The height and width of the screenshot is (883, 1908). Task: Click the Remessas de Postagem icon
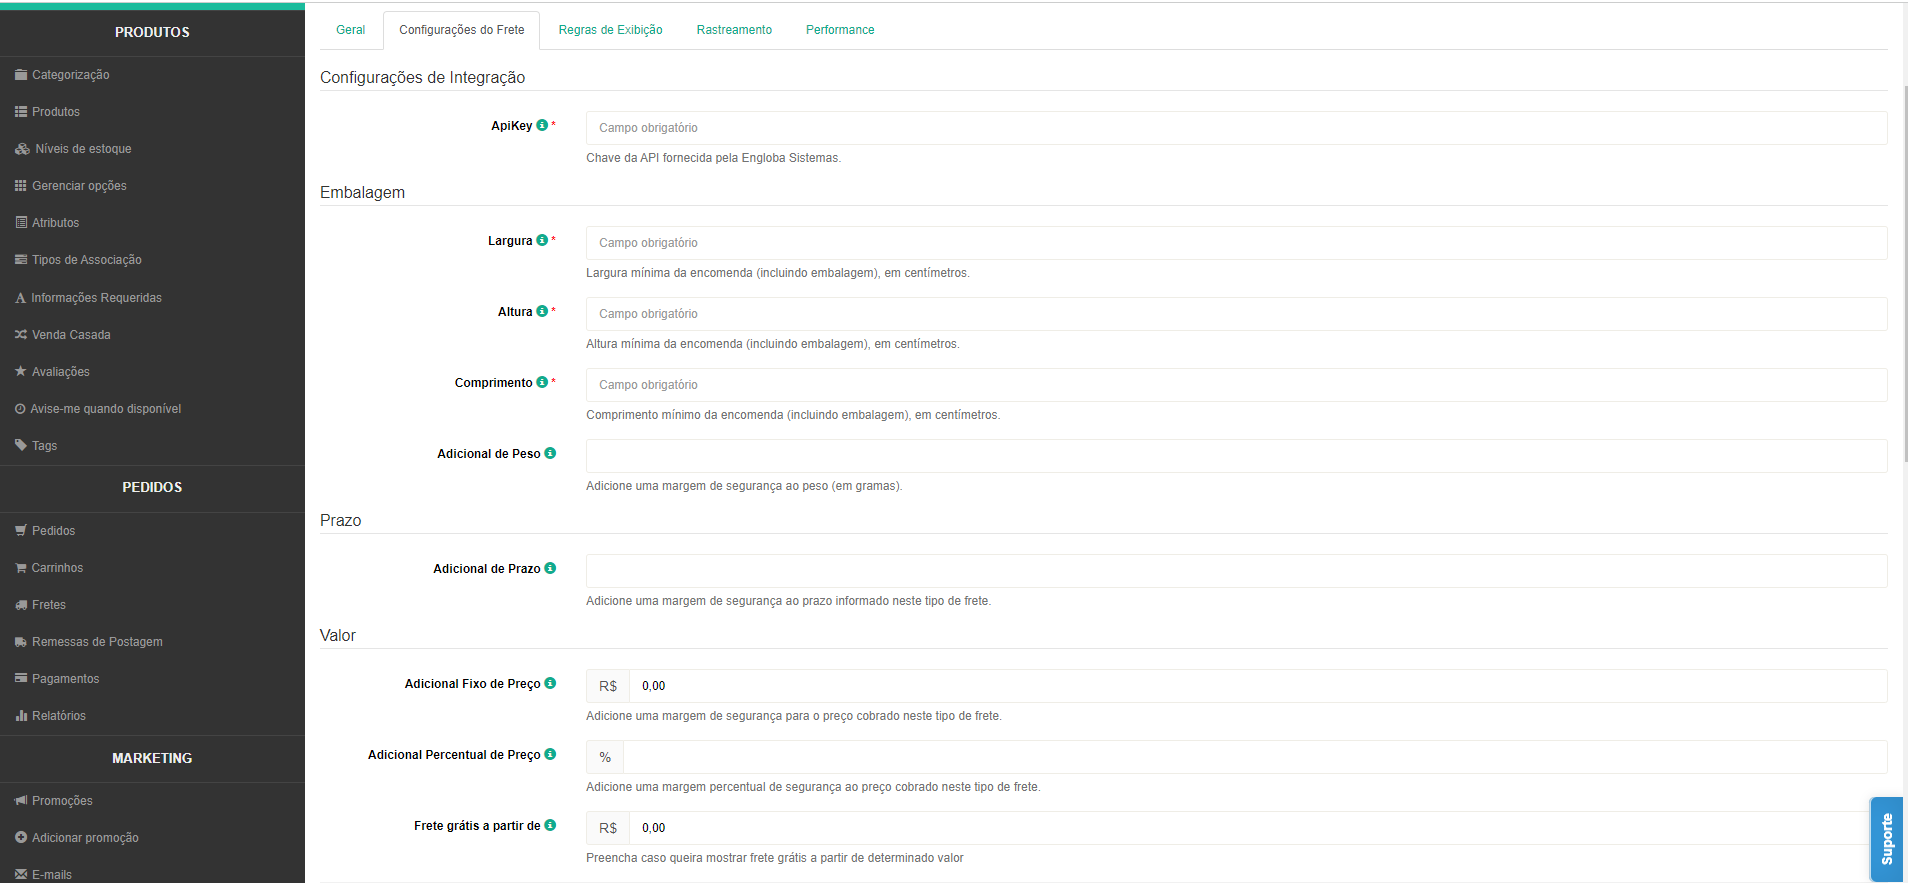[x=21, y=642]
